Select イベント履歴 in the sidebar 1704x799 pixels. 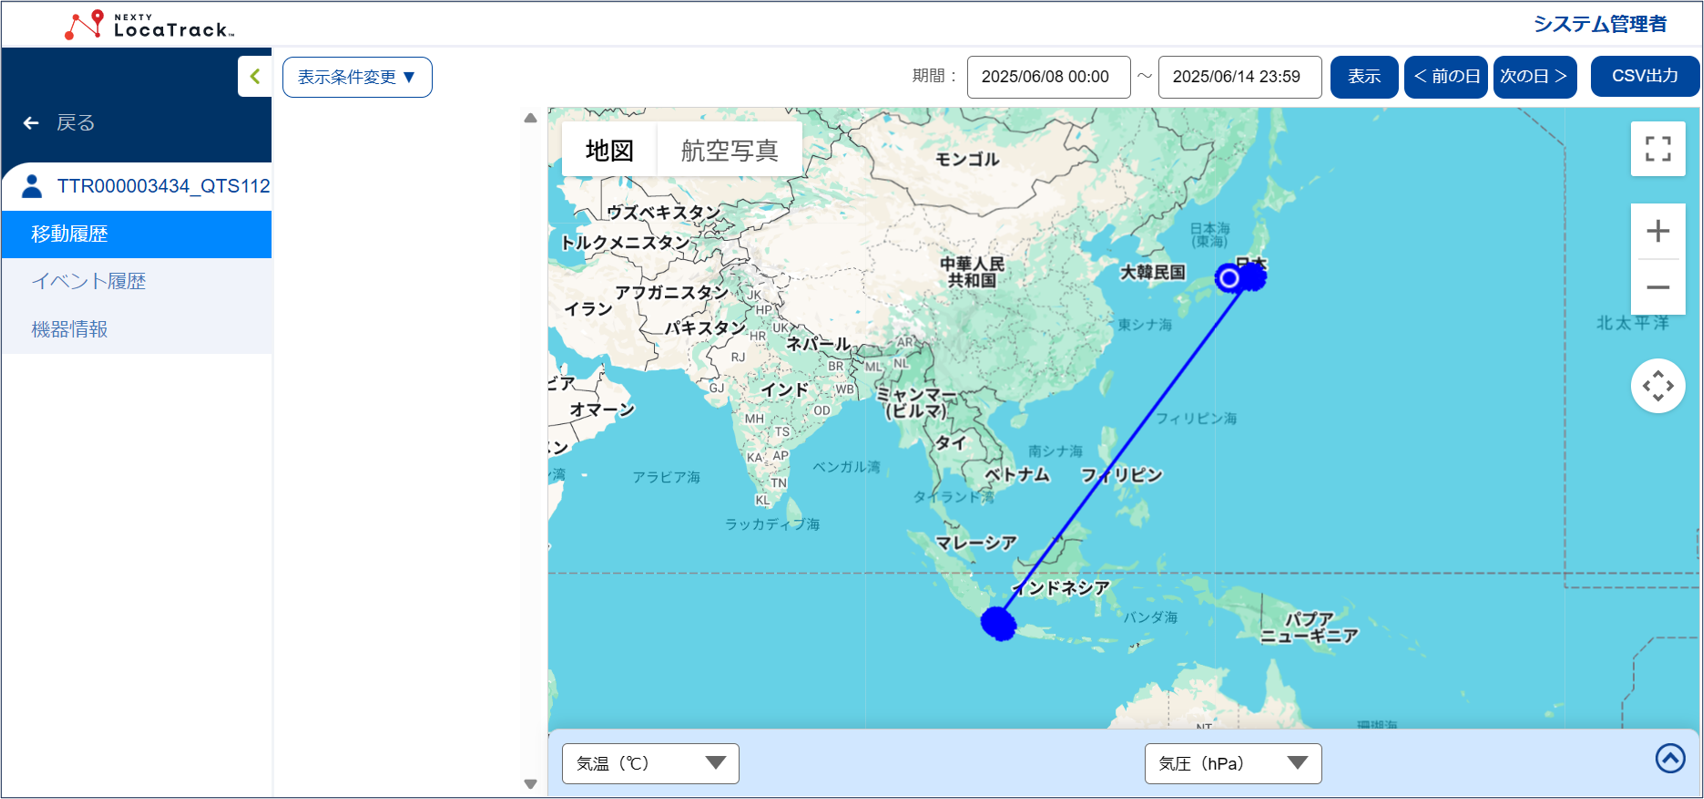point(89,281)
